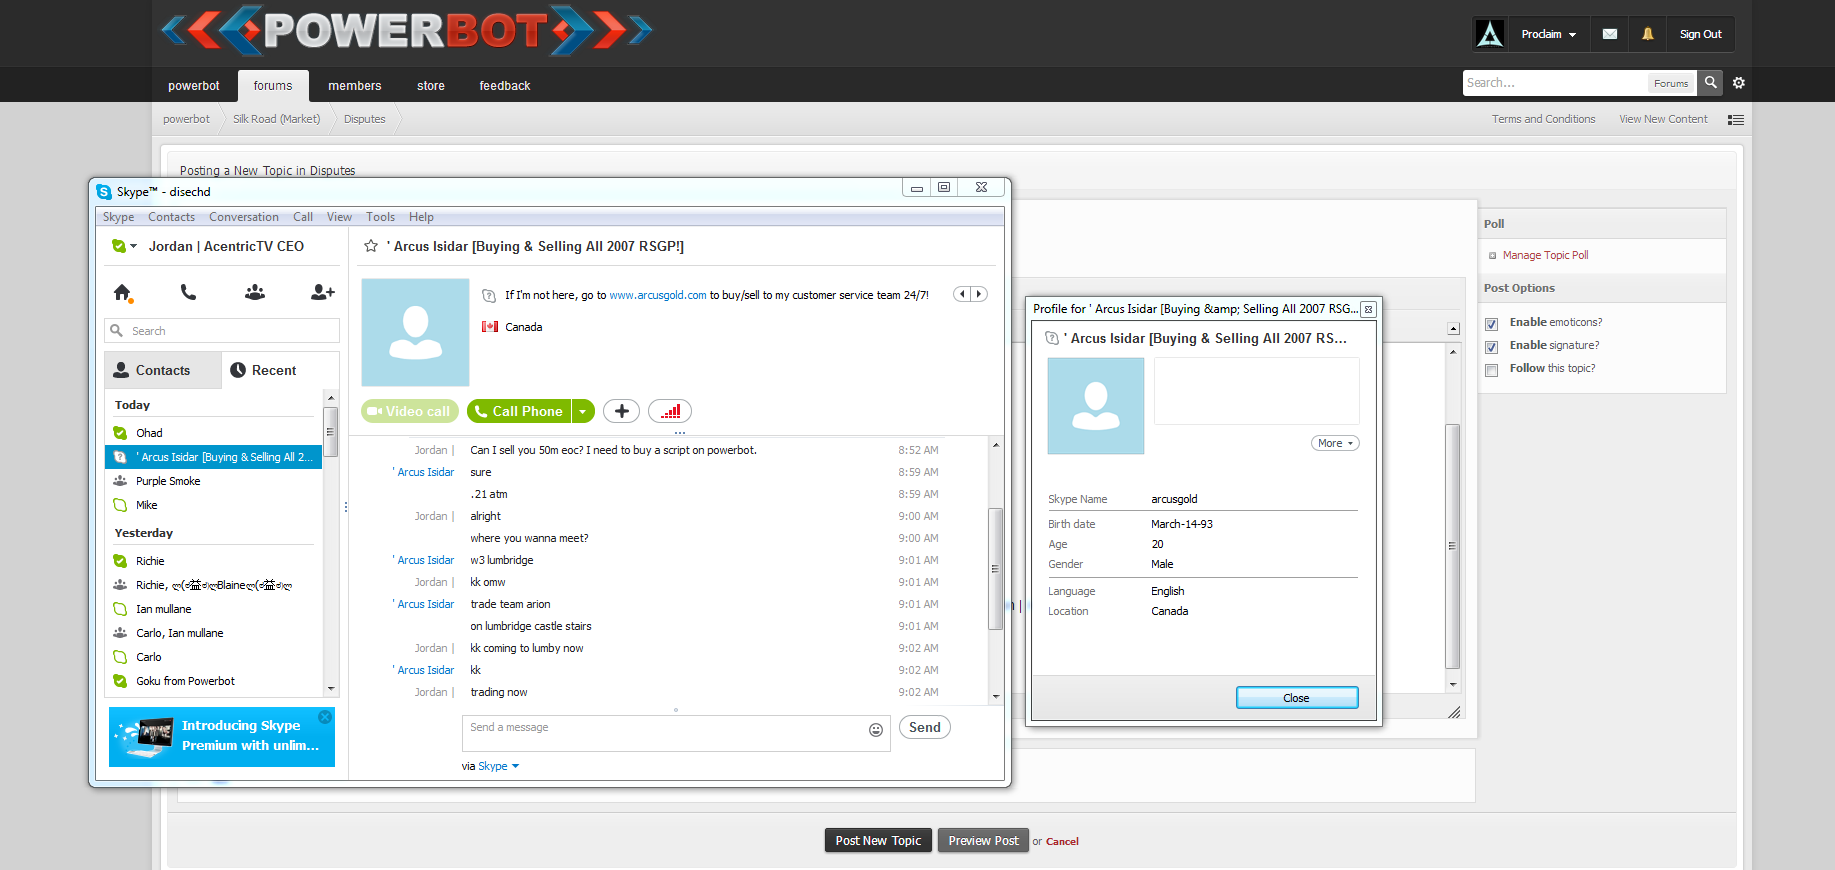Open the Tools menu in Skype
This screenshot has height=870, width=1835.
coord(380,217)
